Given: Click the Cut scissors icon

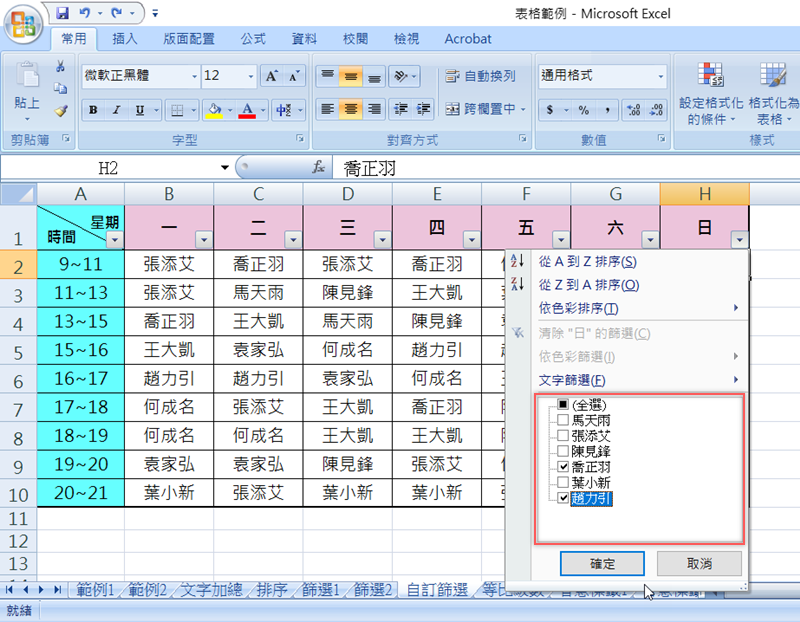Looking at the screenshot, I should [60, 66].
